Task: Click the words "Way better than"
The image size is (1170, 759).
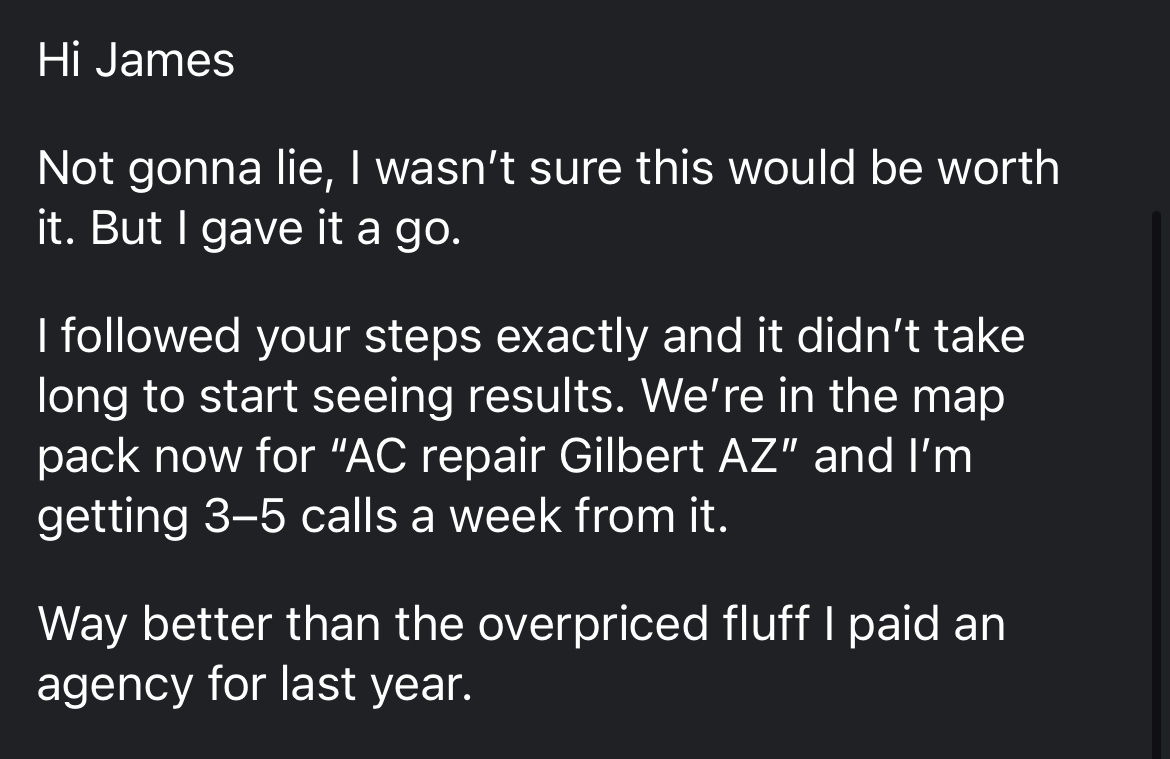Action: (x=209, y=626)
